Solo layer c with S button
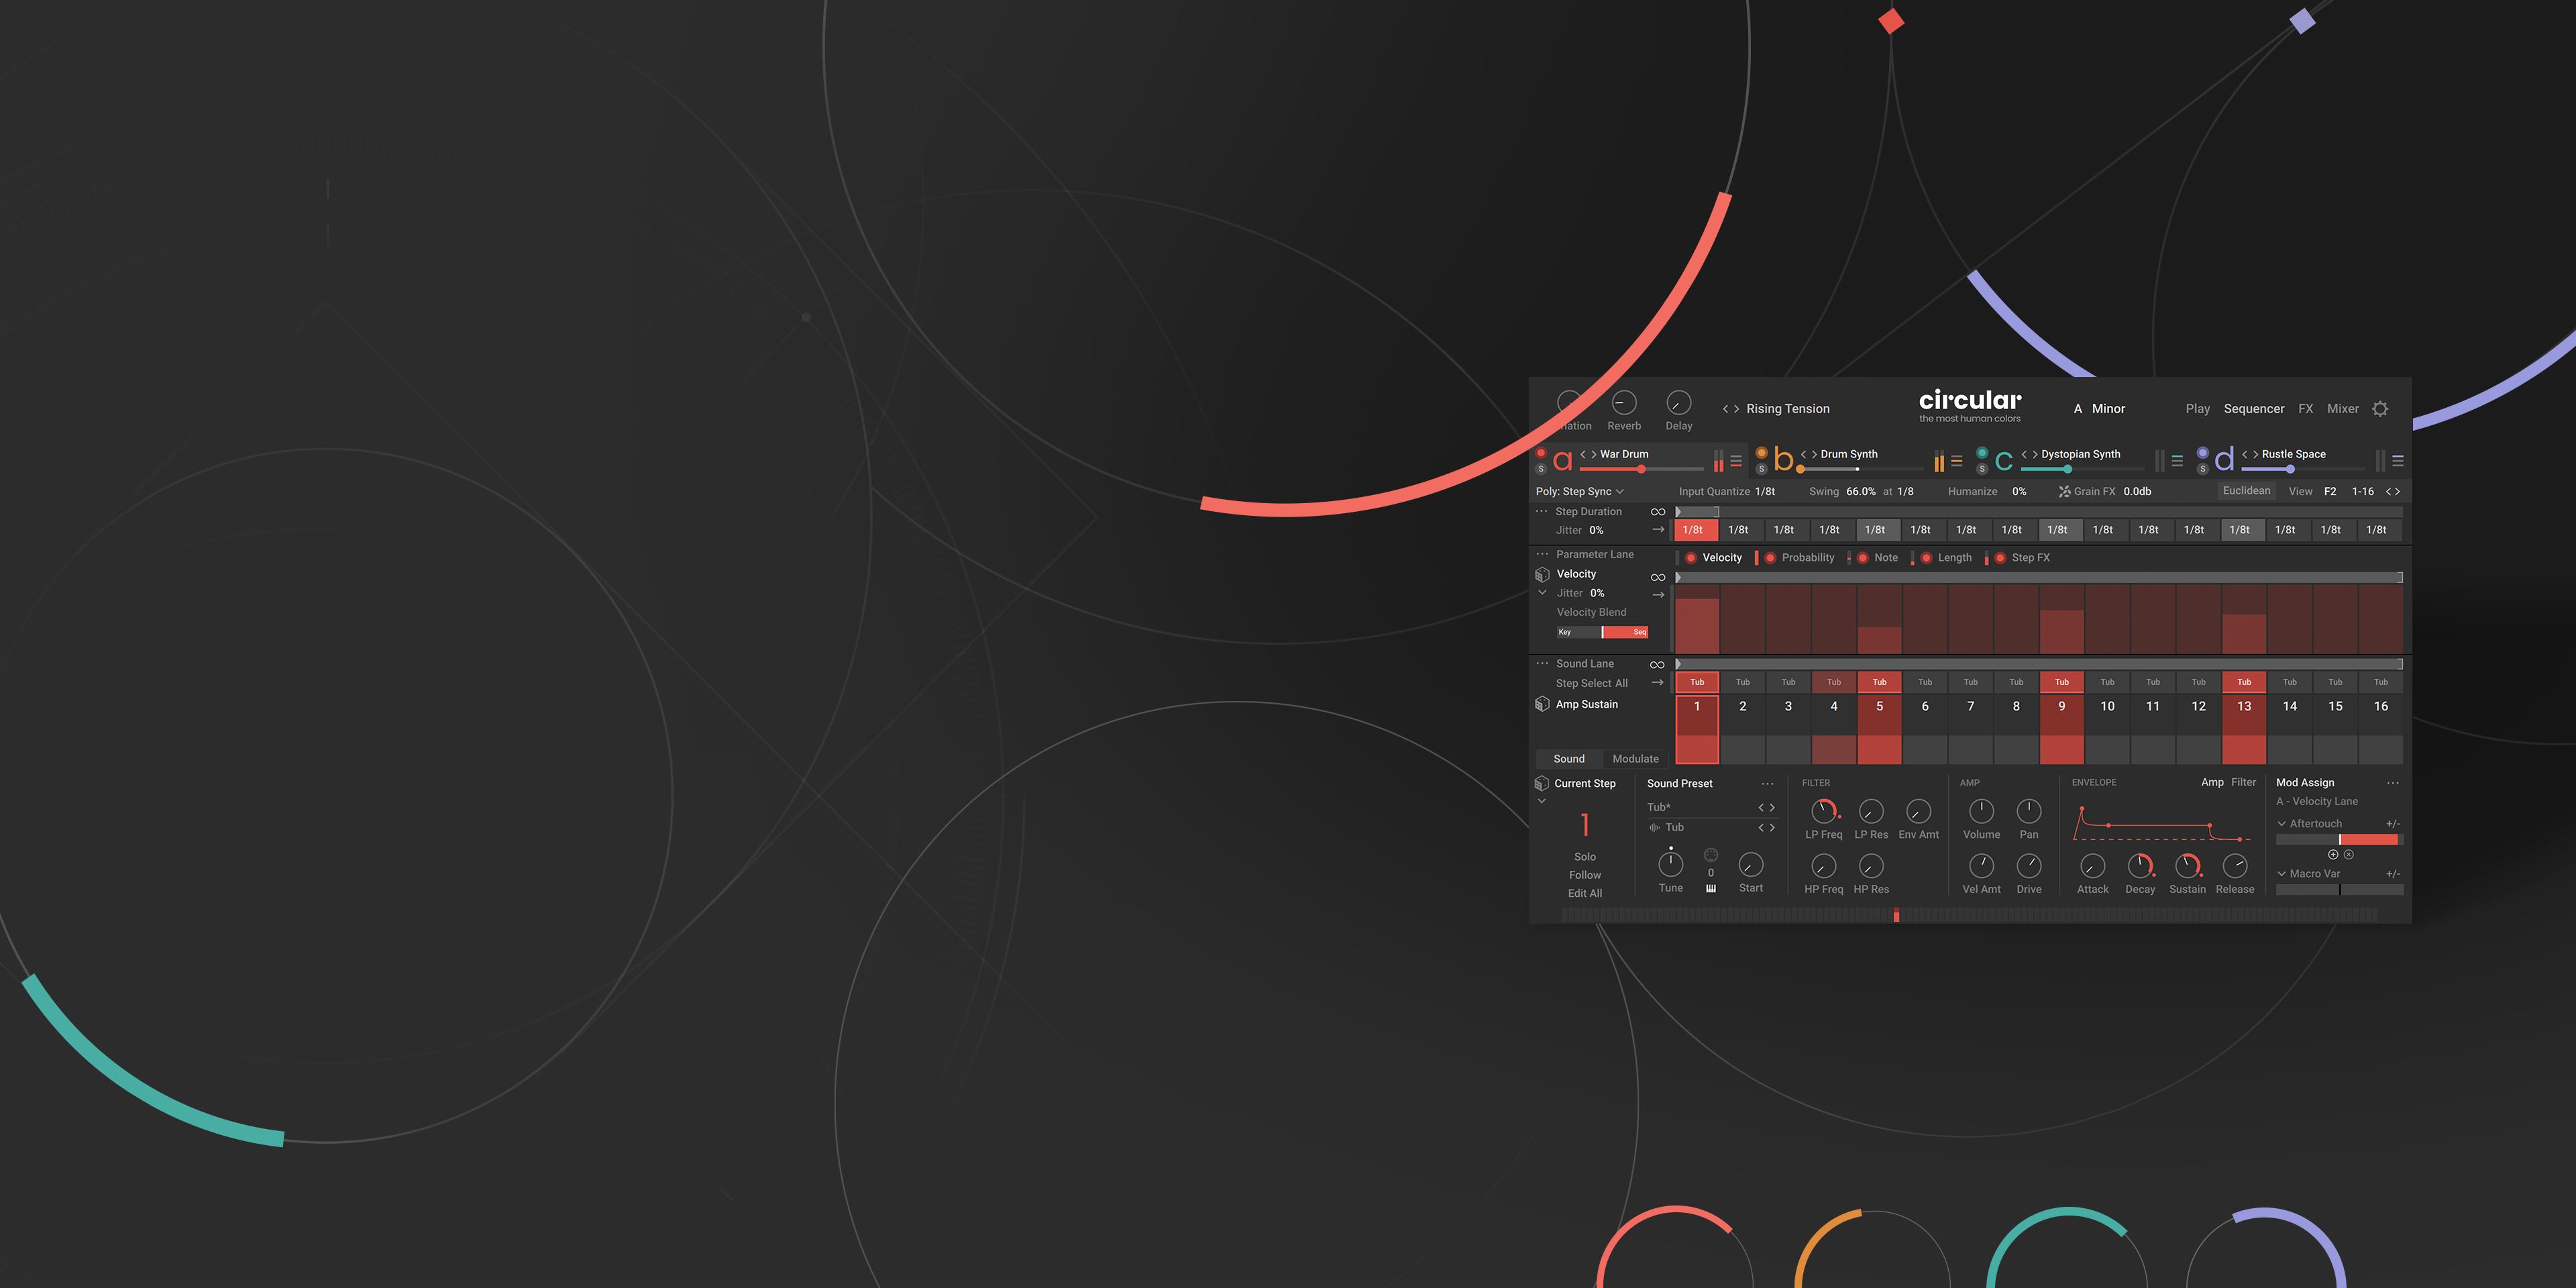Image resolution: width=2576 pixels, height=1288 pixels. click(x=1982, y=469)
